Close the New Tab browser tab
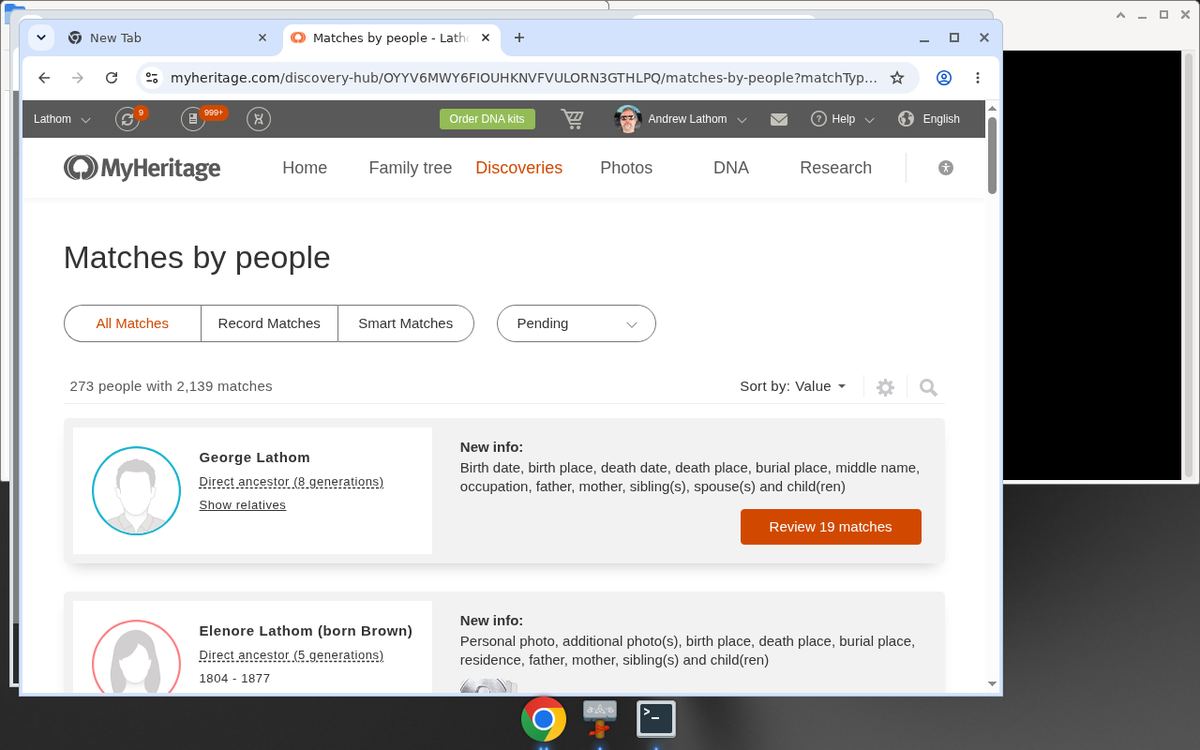 pos(262,37)
